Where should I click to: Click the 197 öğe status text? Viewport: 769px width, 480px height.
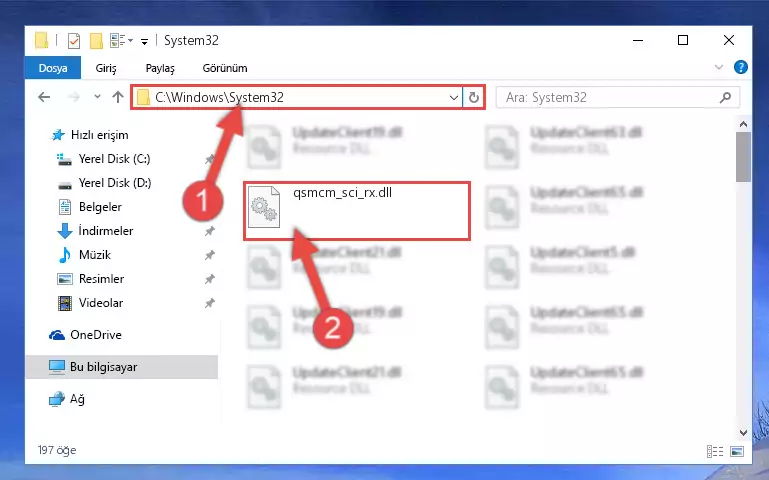57,450
